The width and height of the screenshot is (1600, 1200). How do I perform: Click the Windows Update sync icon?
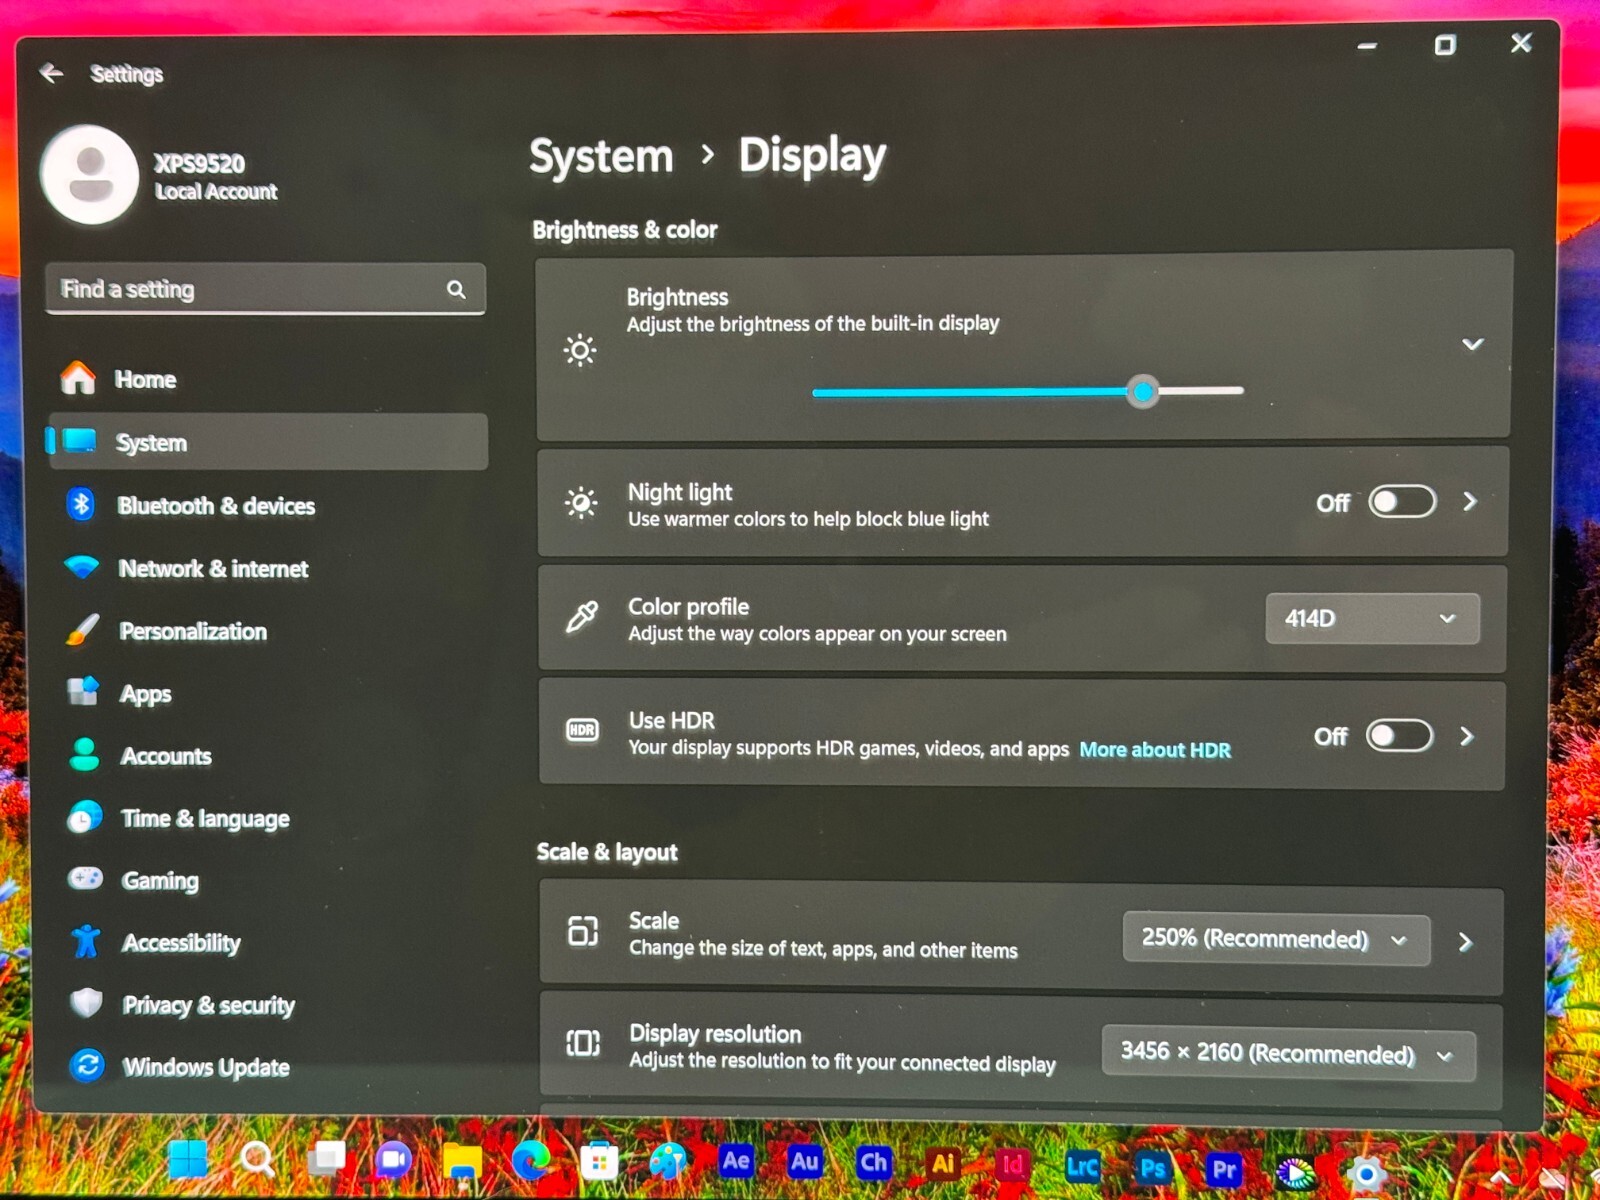click(87, 1065)
